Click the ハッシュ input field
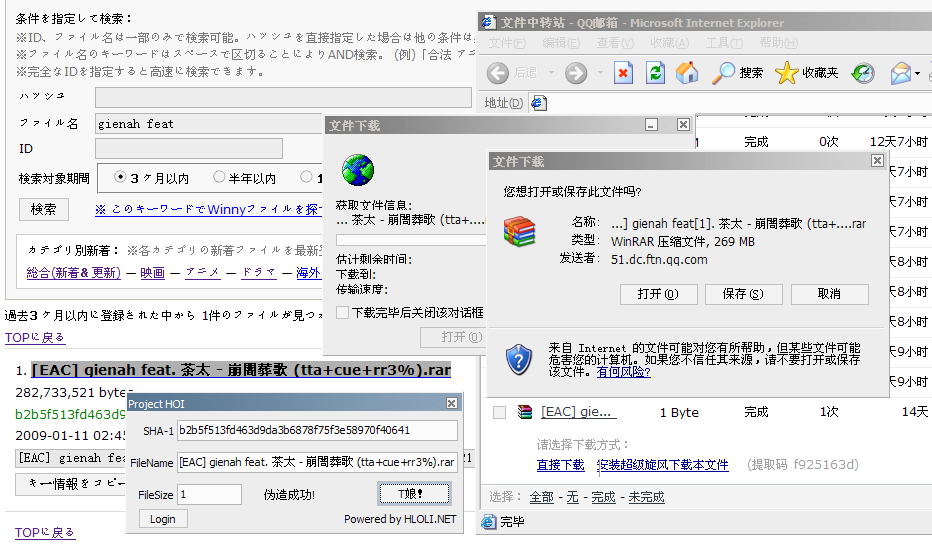 click(284, 98)
